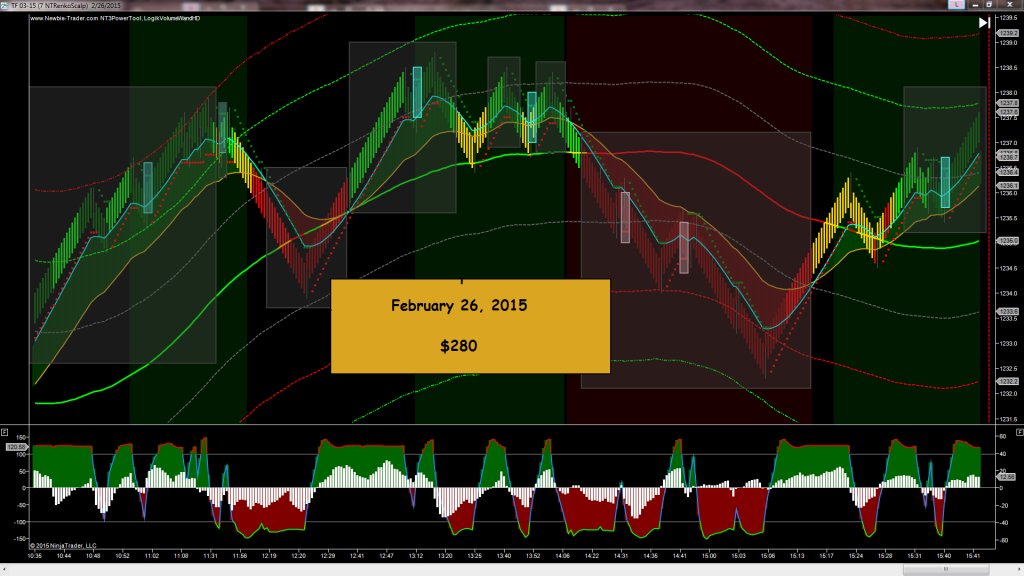Click the 60 label on the right indicator scale
Viewport: 1024px width, 576px height.
1003,436
